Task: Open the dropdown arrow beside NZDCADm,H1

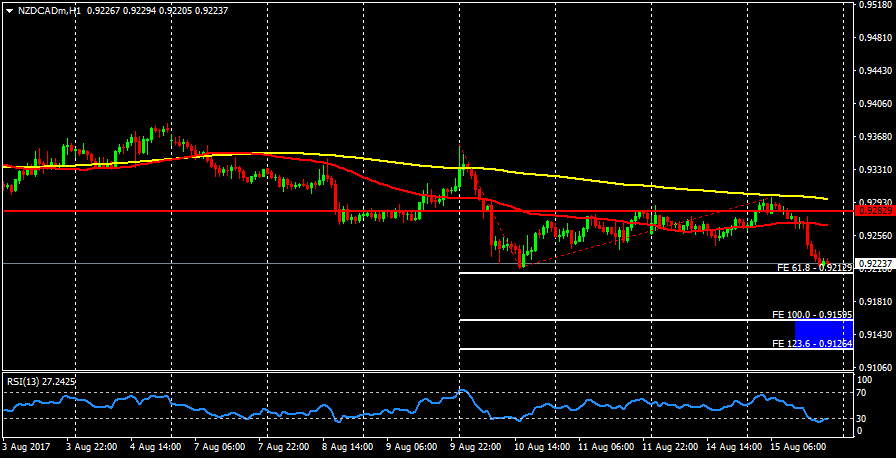Action: [8, 10]
